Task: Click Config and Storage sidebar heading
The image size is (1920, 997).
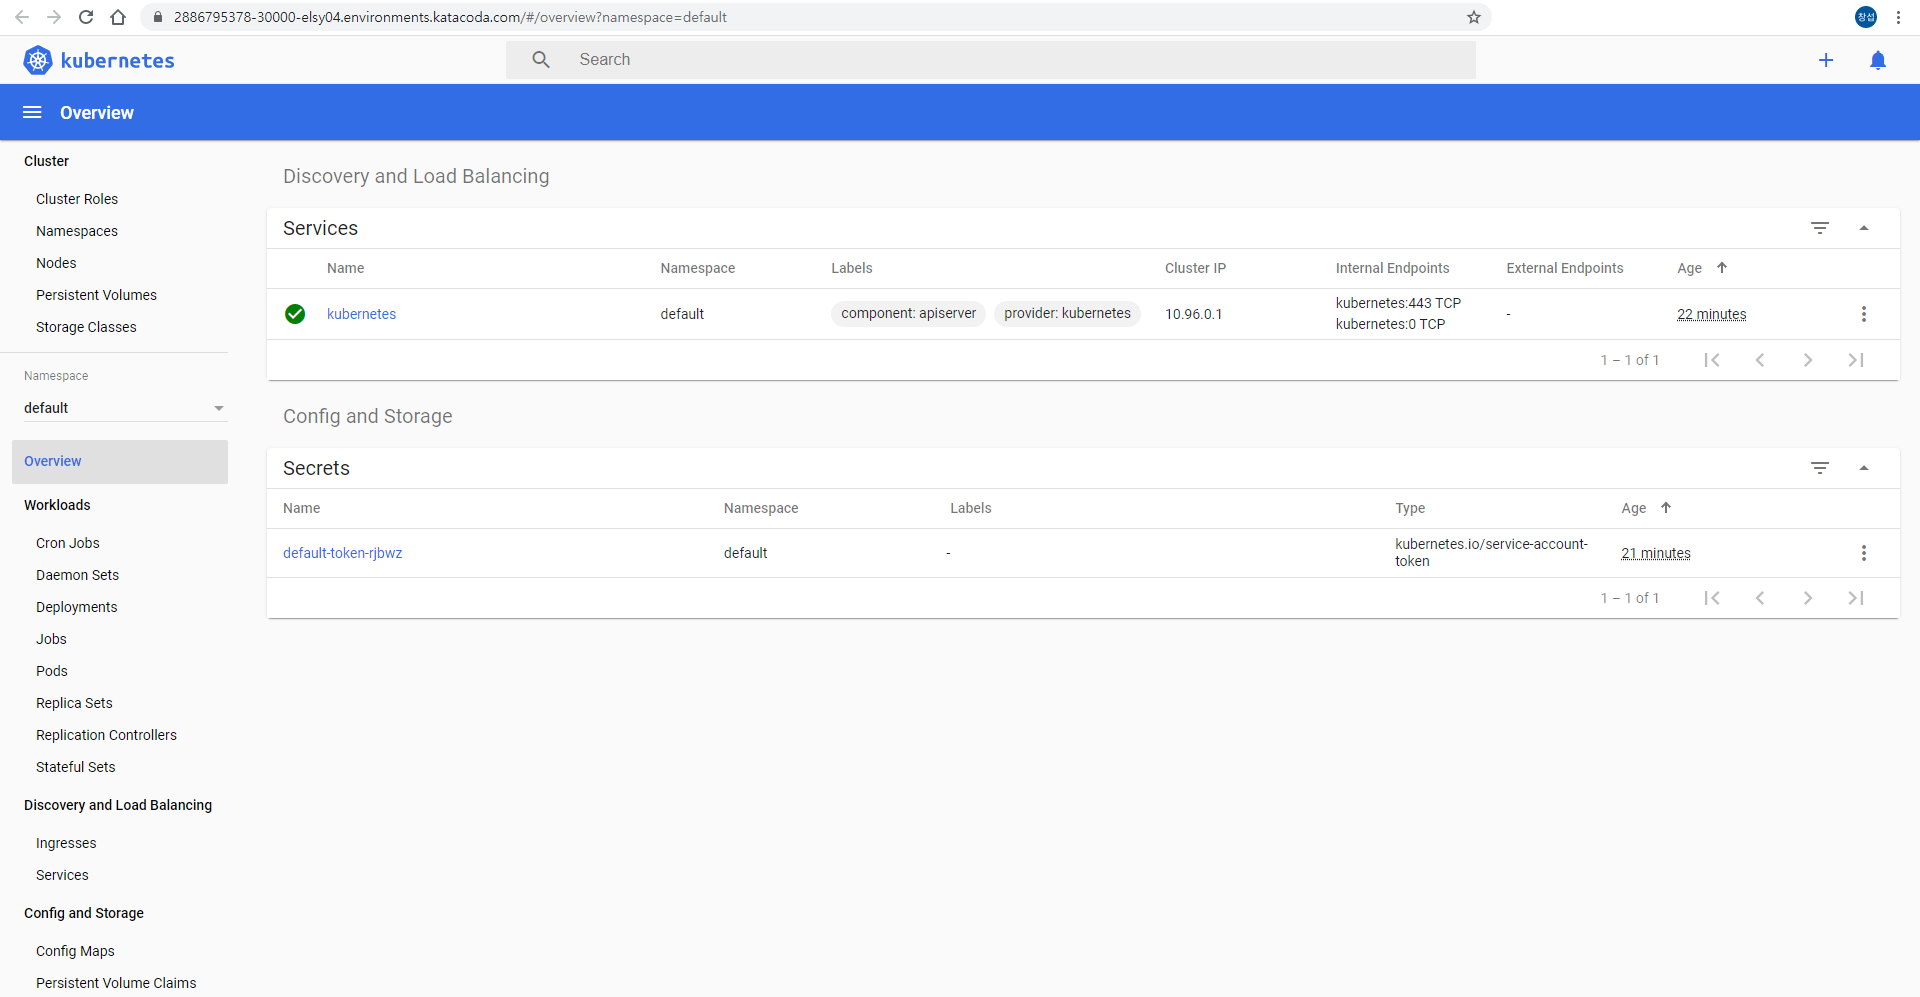Action: click(84, 913)
